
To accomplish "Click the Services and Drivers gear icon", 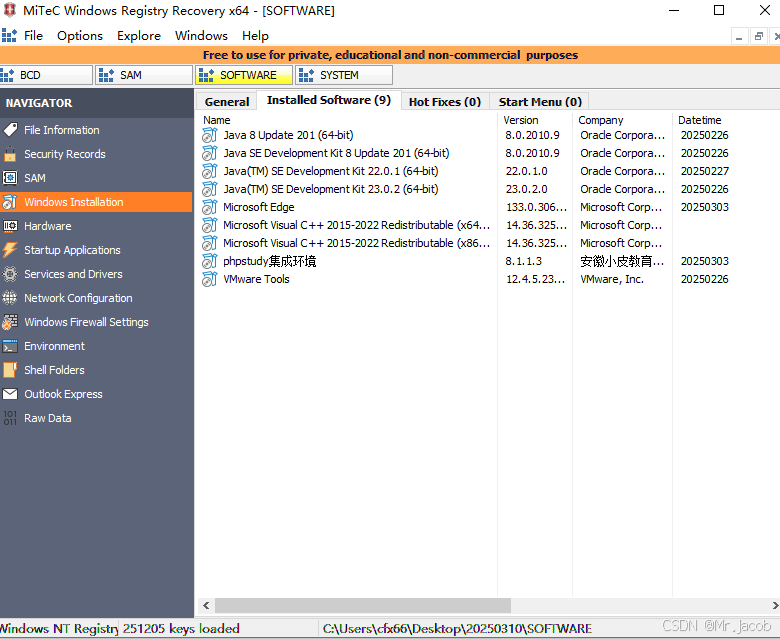I will tap(10, 274).
